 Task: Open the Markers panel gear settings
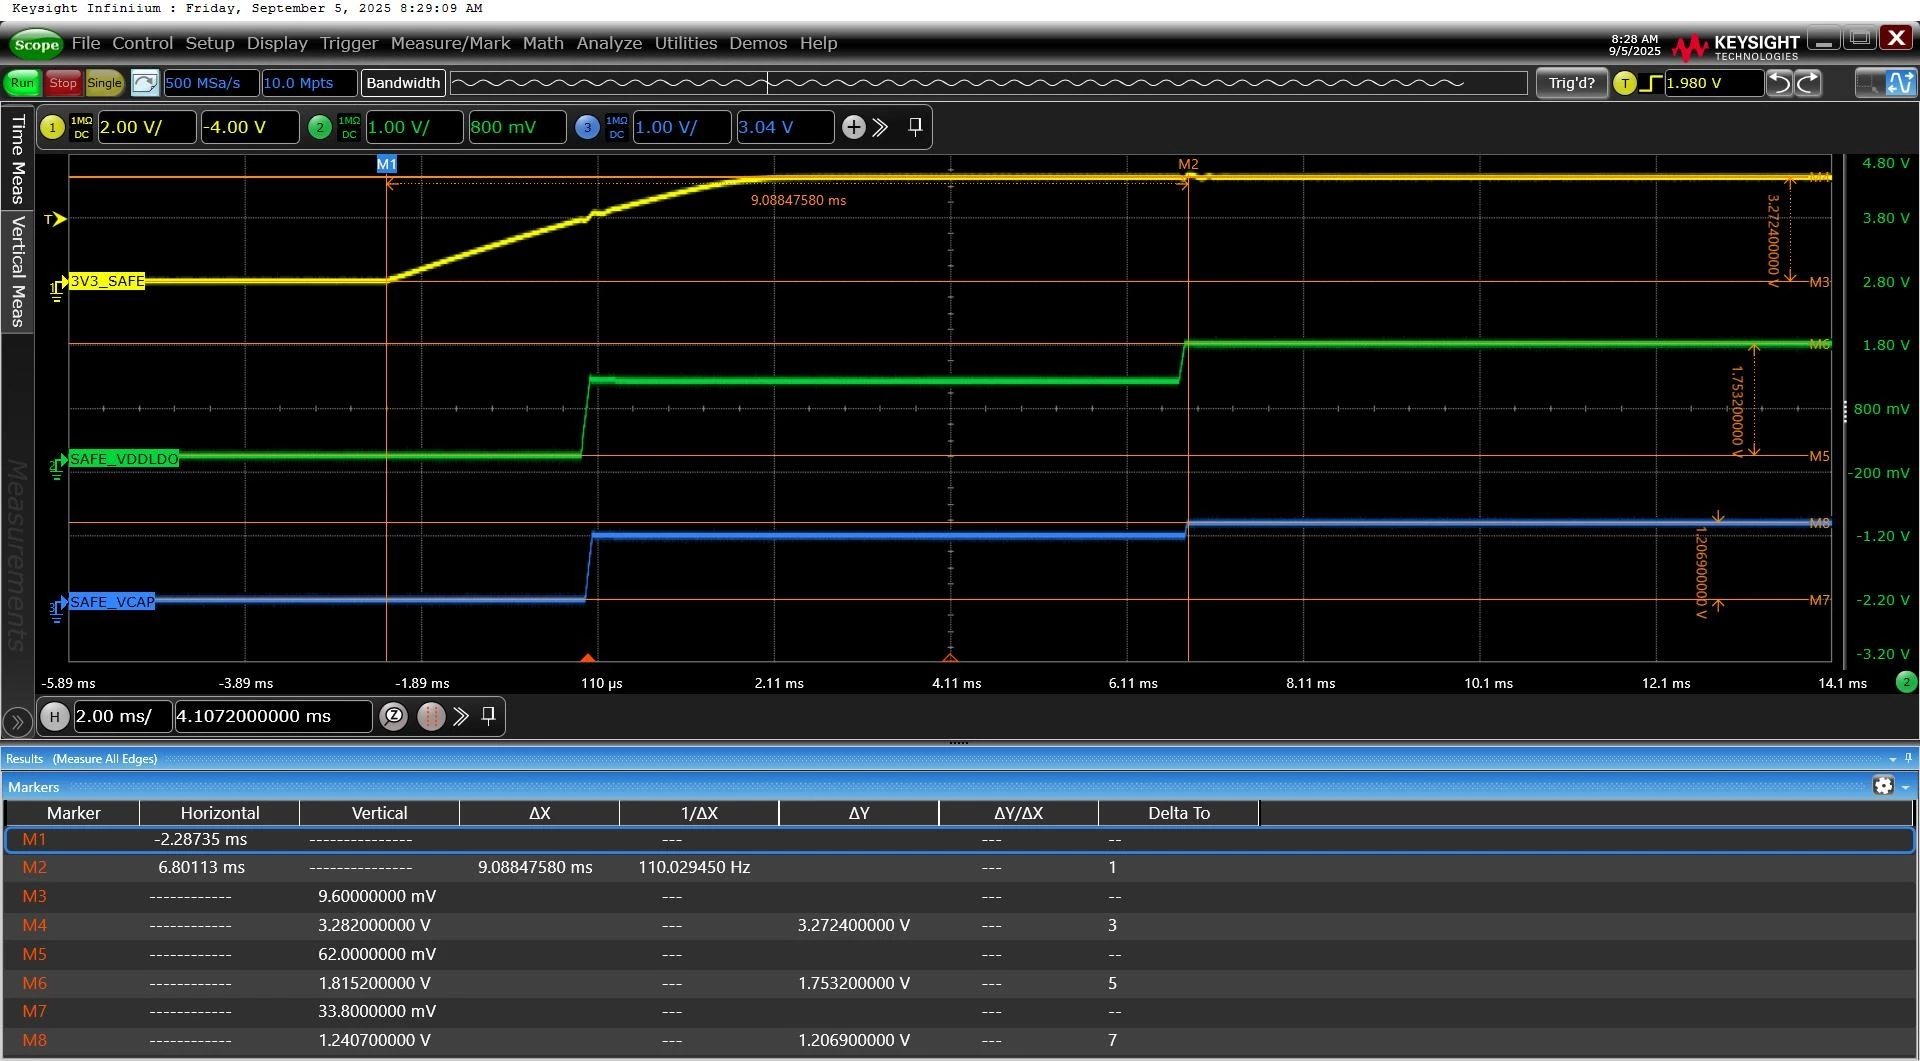1884,786
